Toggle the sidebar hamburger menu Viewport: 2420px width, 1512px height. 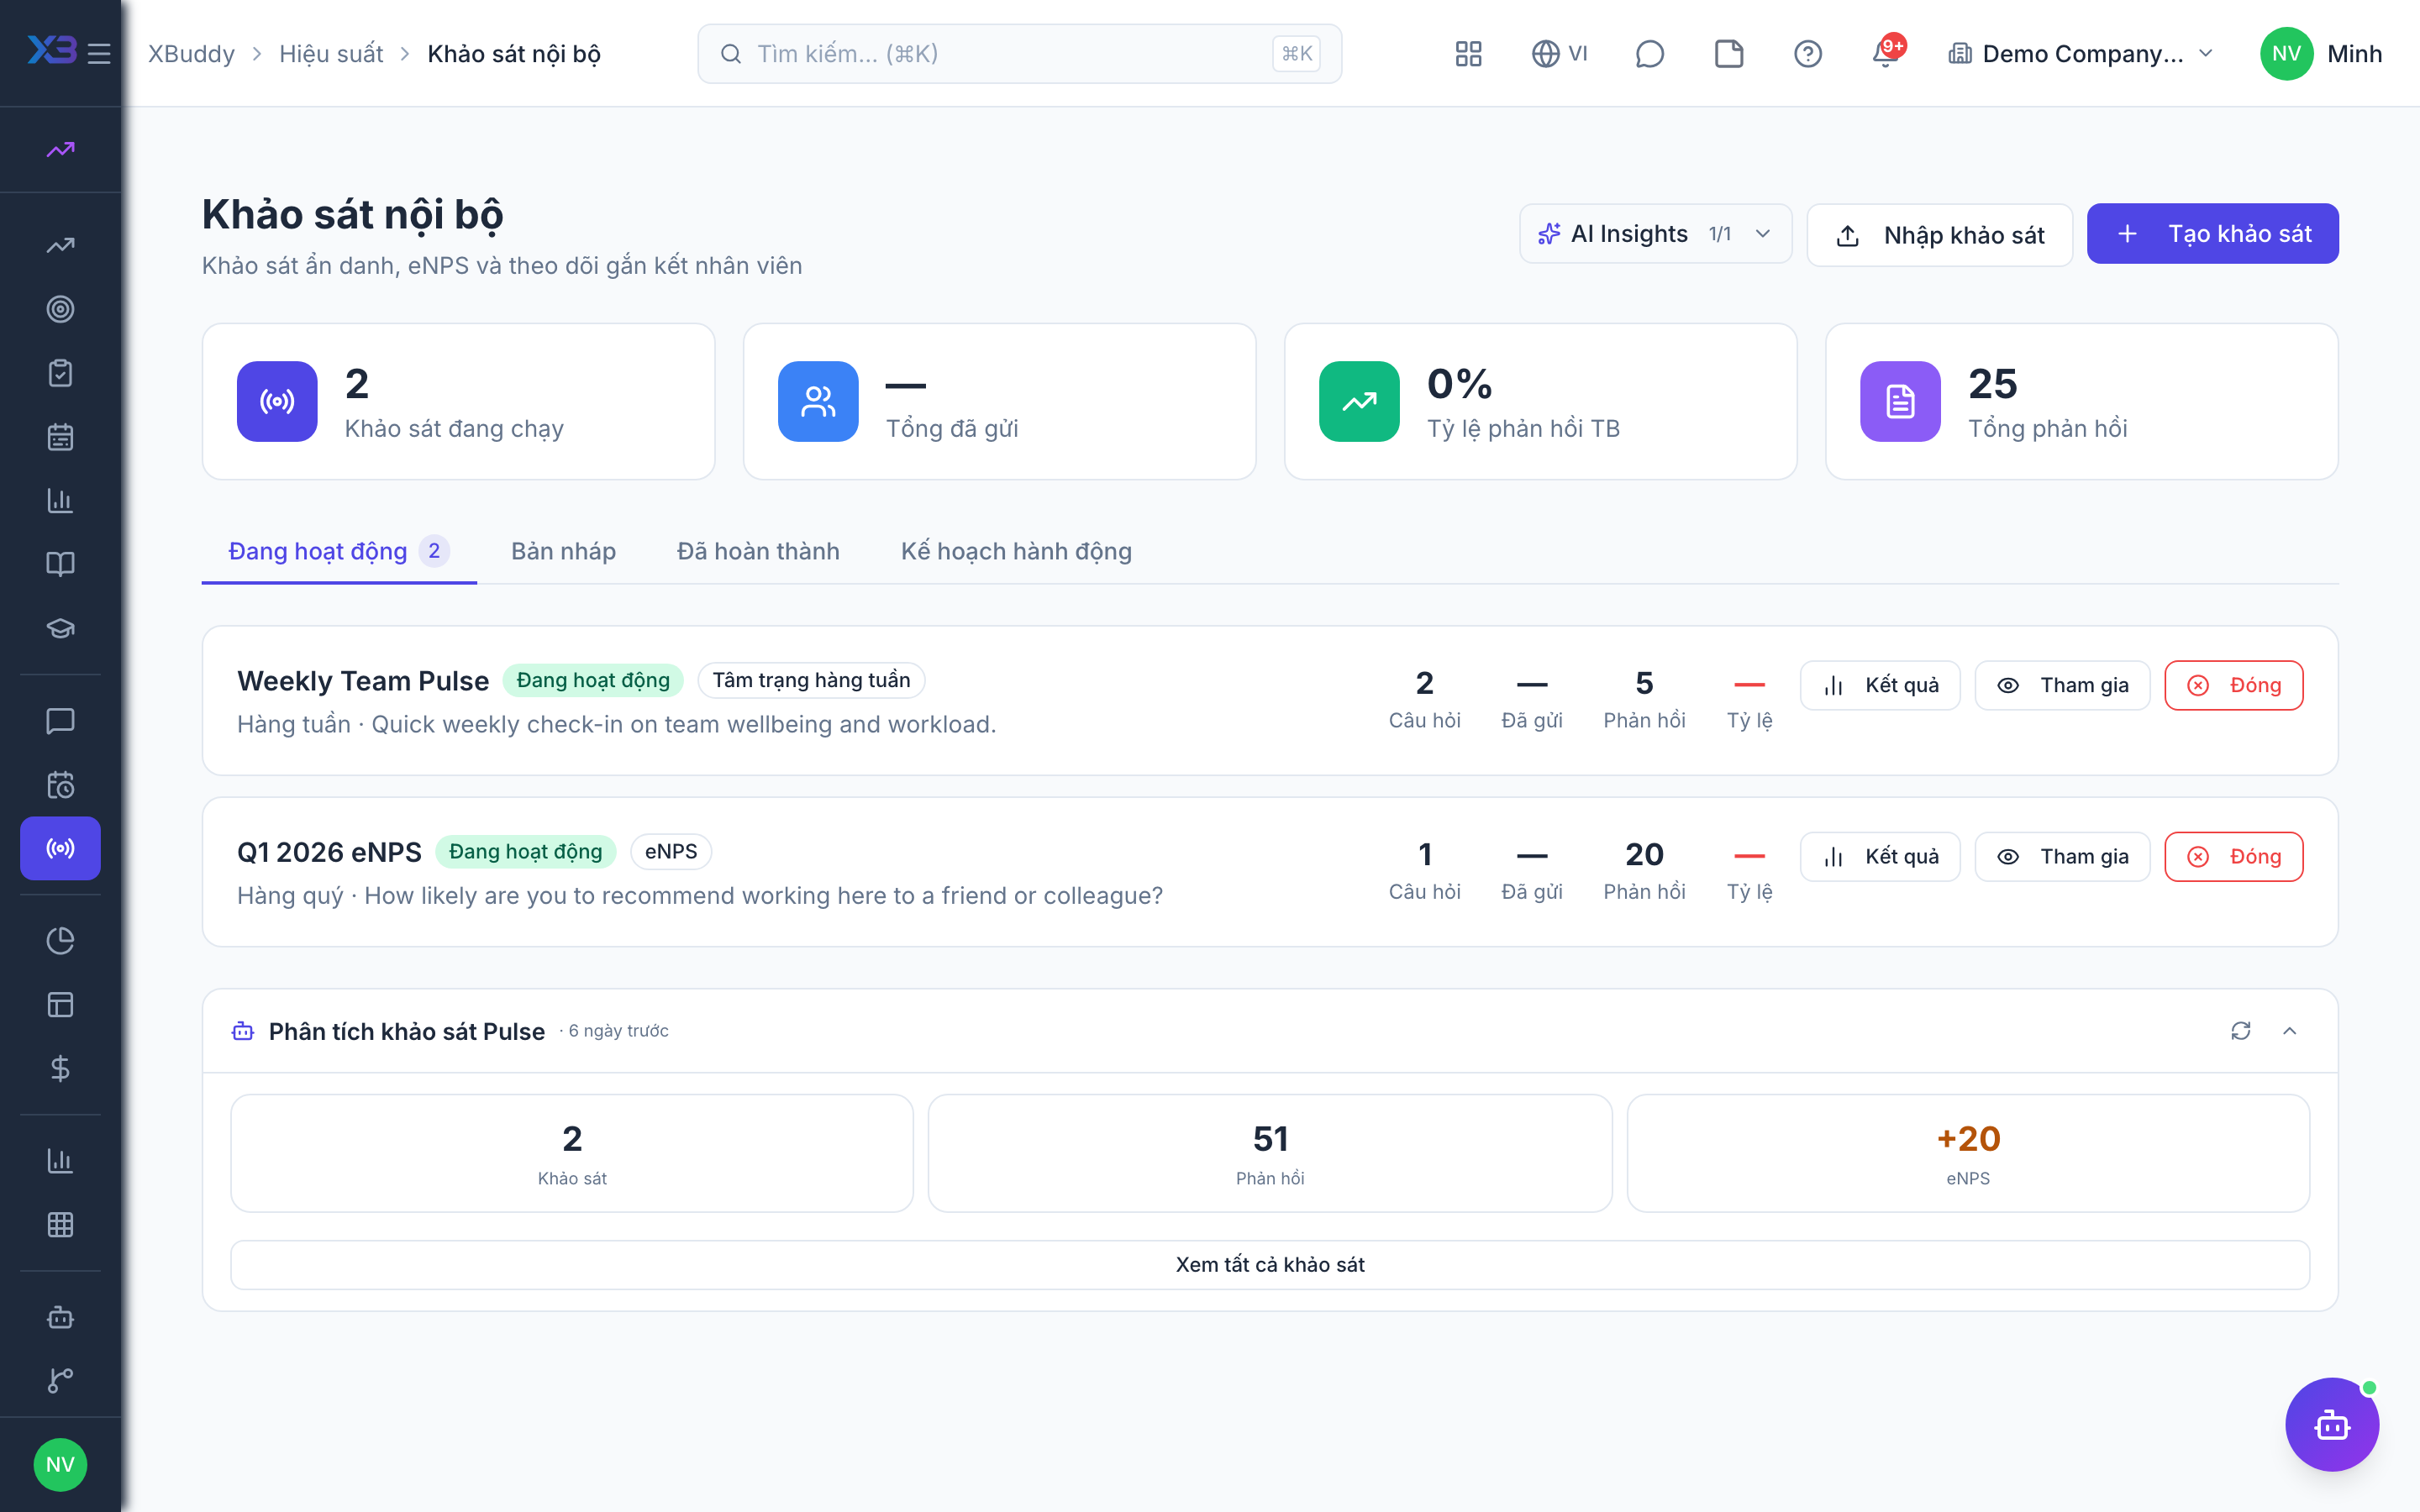pyautogui.click(x=99, y=53)
